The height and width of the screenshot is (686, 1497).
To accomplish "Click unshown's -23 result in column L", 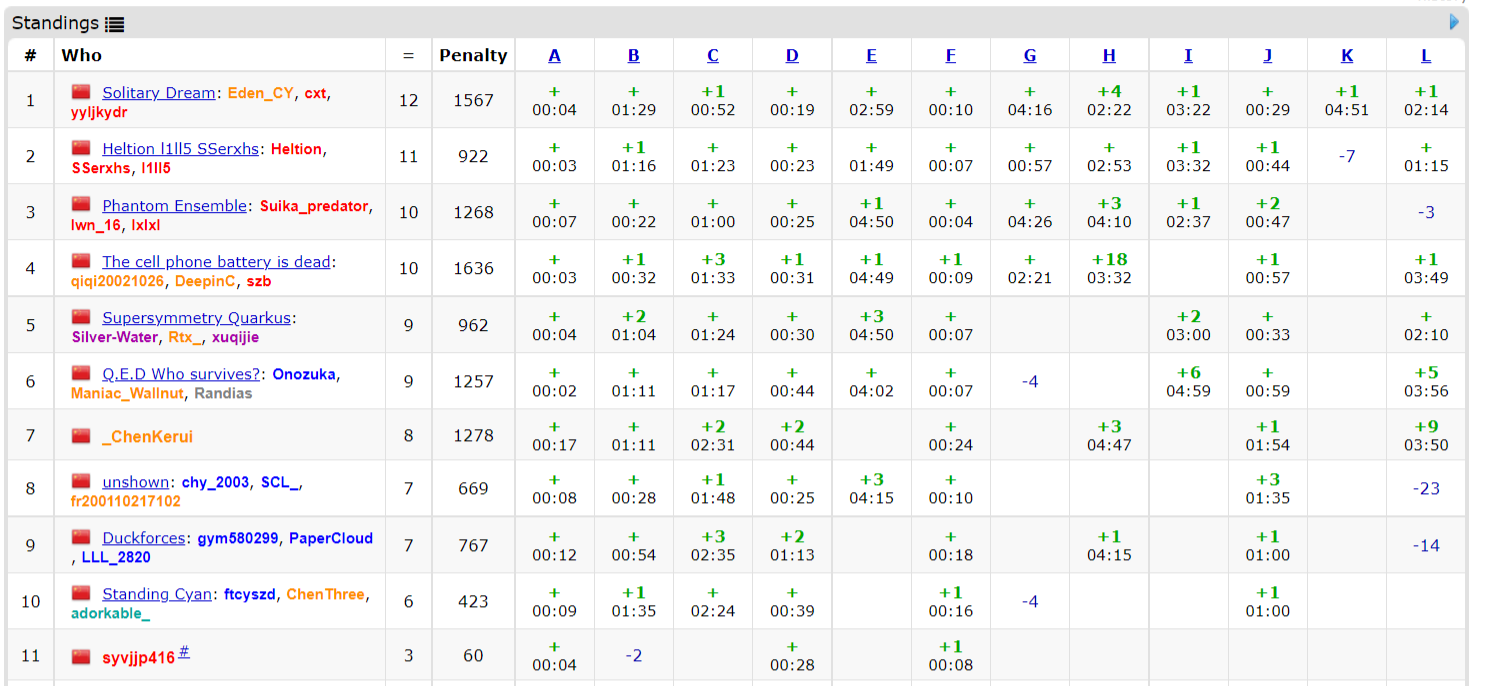I will (1425, 489).
